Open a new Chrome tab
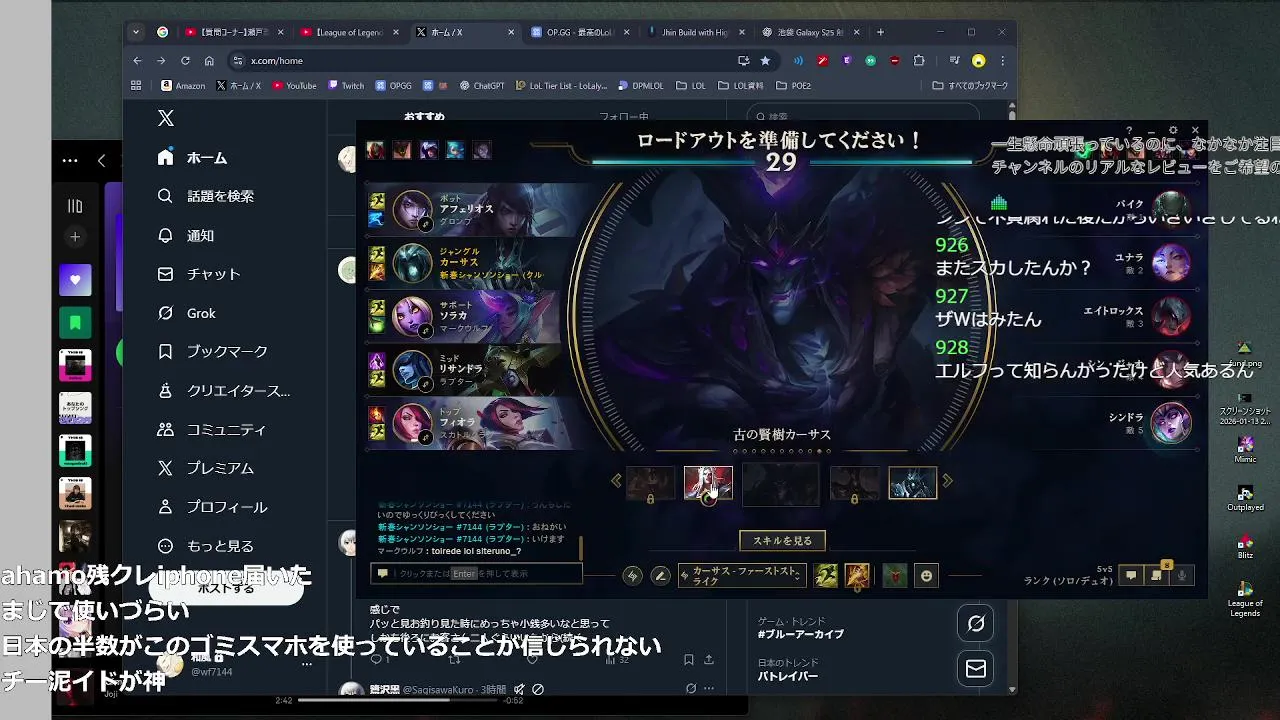 pyautogui.click(x=881, y=32)
